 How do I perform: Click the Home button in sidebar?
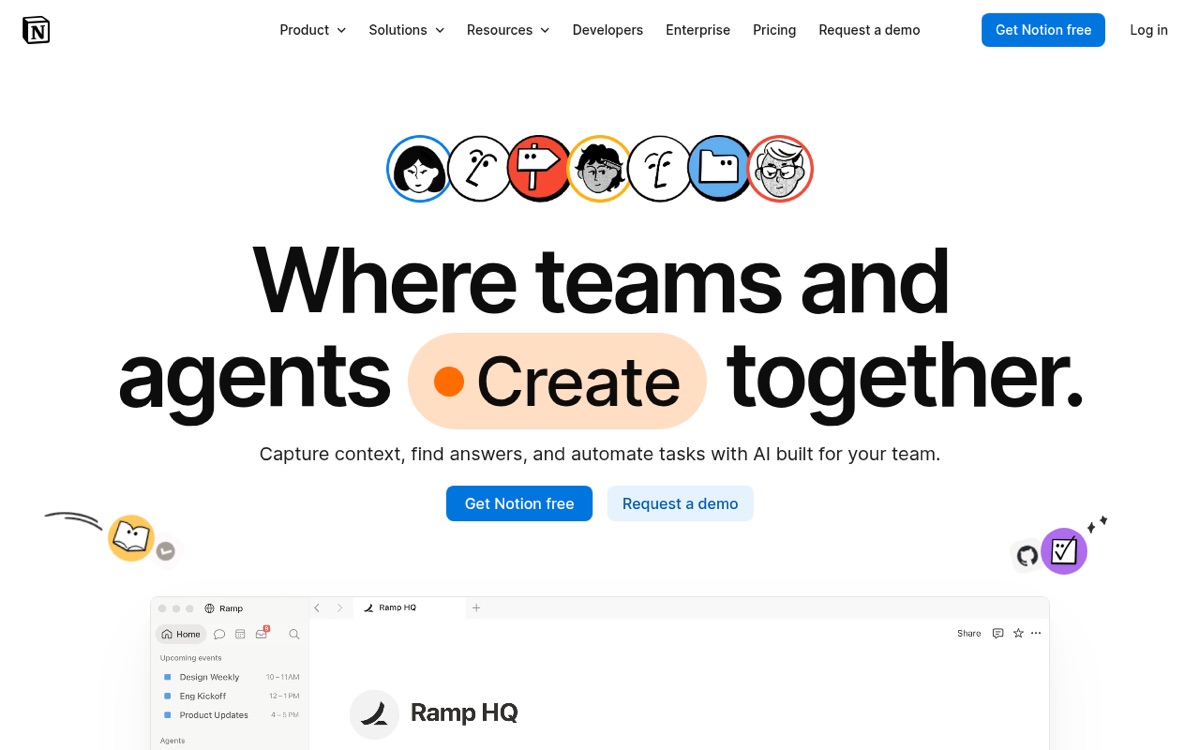click(x=181, y=634)
